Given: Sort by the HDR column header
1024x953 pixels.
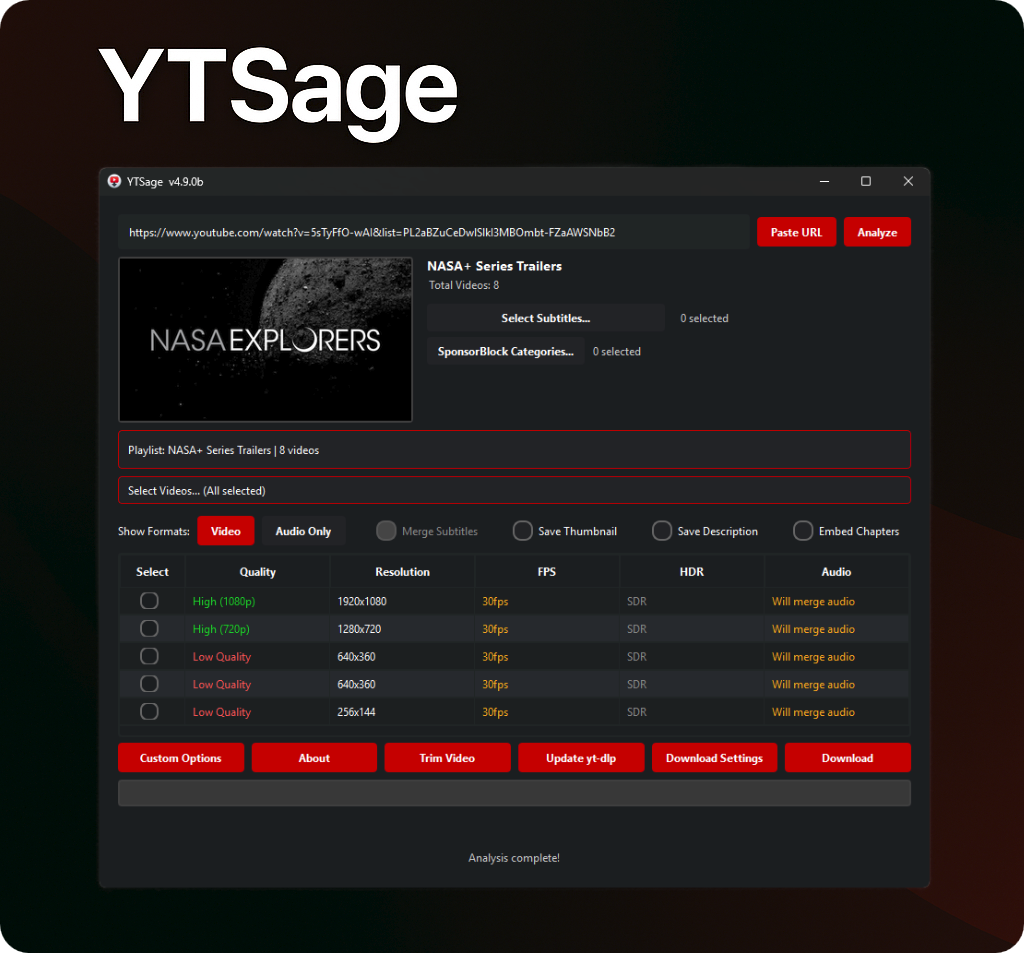Looking at the screenshot, I should pyautogui.click(x=692, y=572).
